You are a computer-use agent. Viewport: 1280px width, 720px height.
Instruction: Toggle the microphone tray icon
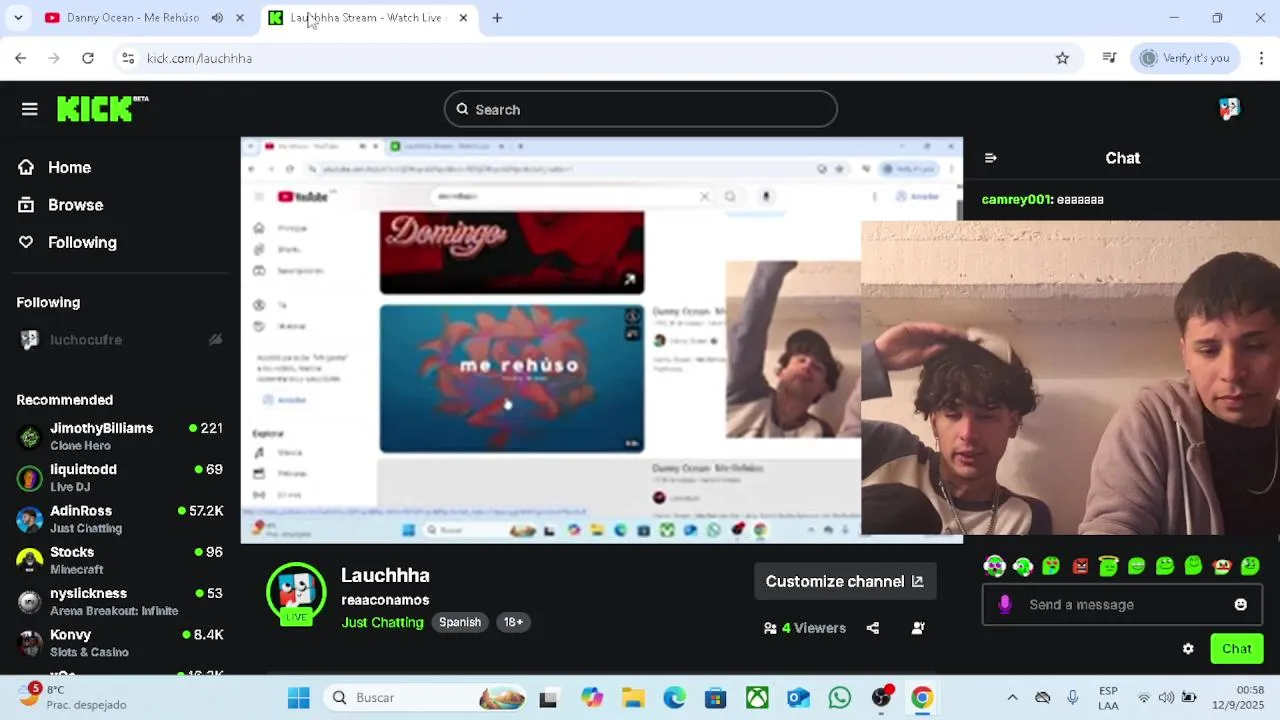[x=1072, y=698]
